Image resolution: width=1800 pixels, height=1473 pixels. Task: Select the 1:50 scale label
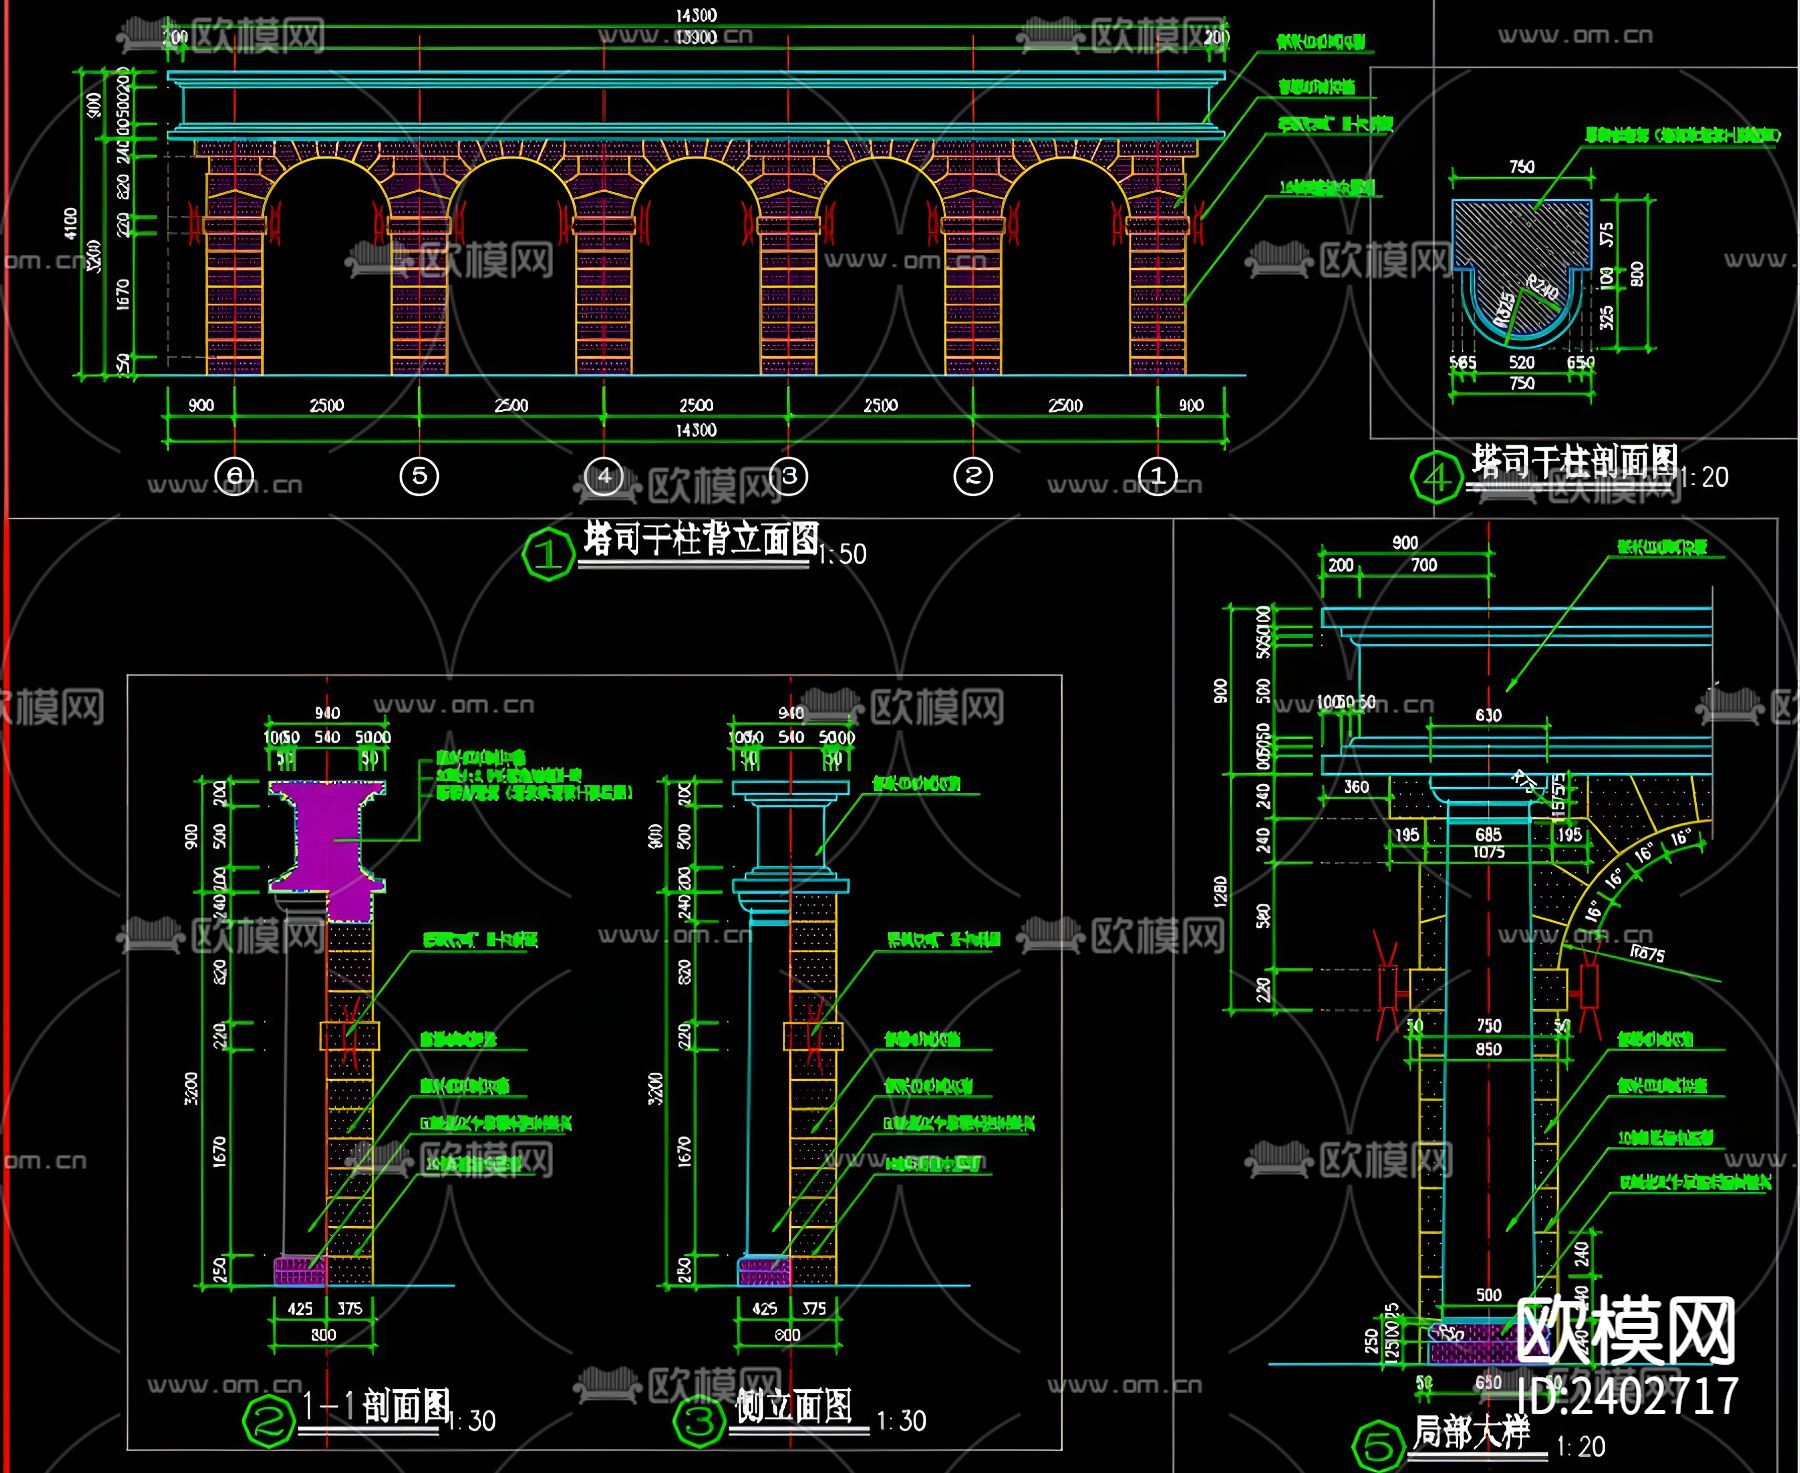pyautogui.click(x=842, y=554)
